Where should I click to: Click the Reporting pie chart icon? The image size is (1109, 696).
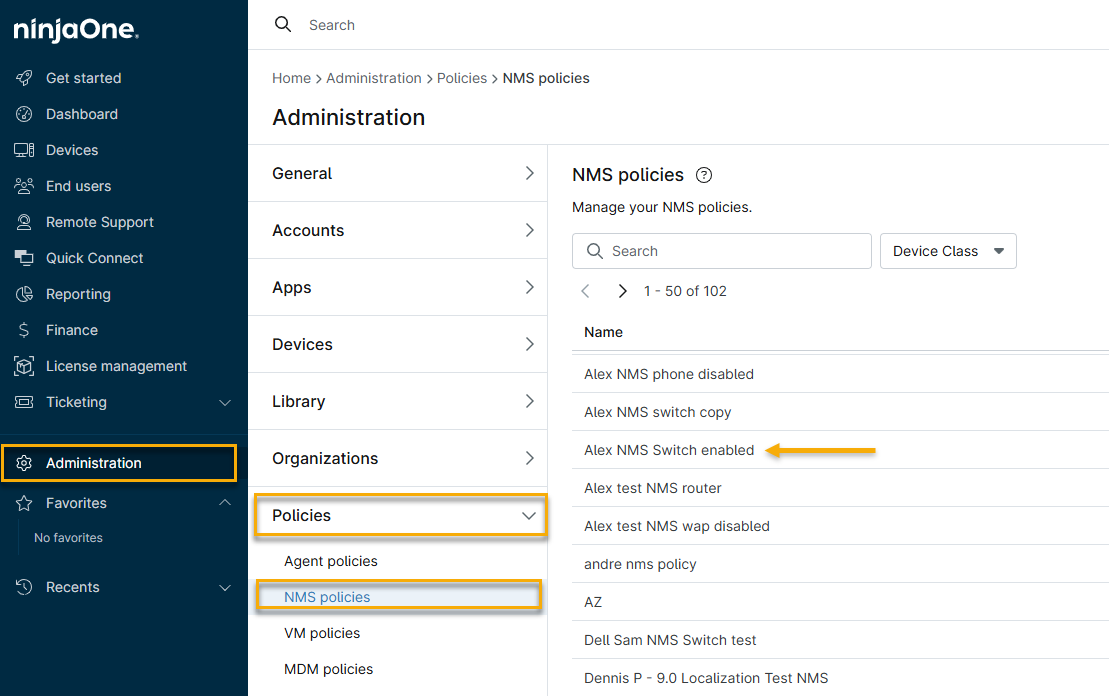pyautogui.click(x=24, y=294)
